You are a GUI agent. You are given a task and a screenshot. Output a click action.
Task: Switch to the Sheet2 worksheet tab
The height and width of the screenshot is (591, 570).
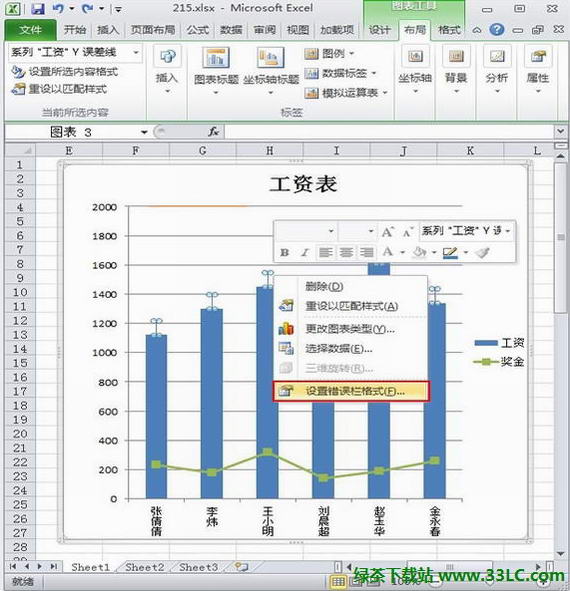pyautogui.click(x=145, y=567)
